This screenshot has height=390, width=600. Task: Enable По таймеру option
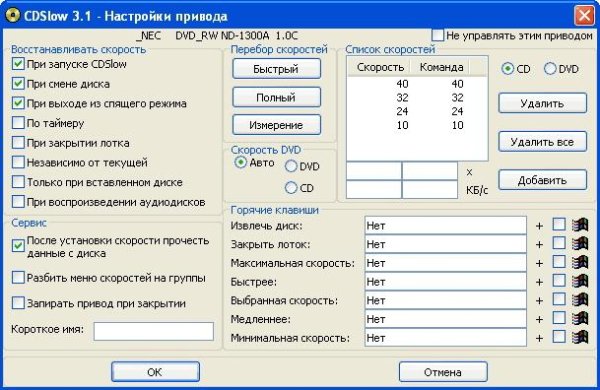point(18,123)
